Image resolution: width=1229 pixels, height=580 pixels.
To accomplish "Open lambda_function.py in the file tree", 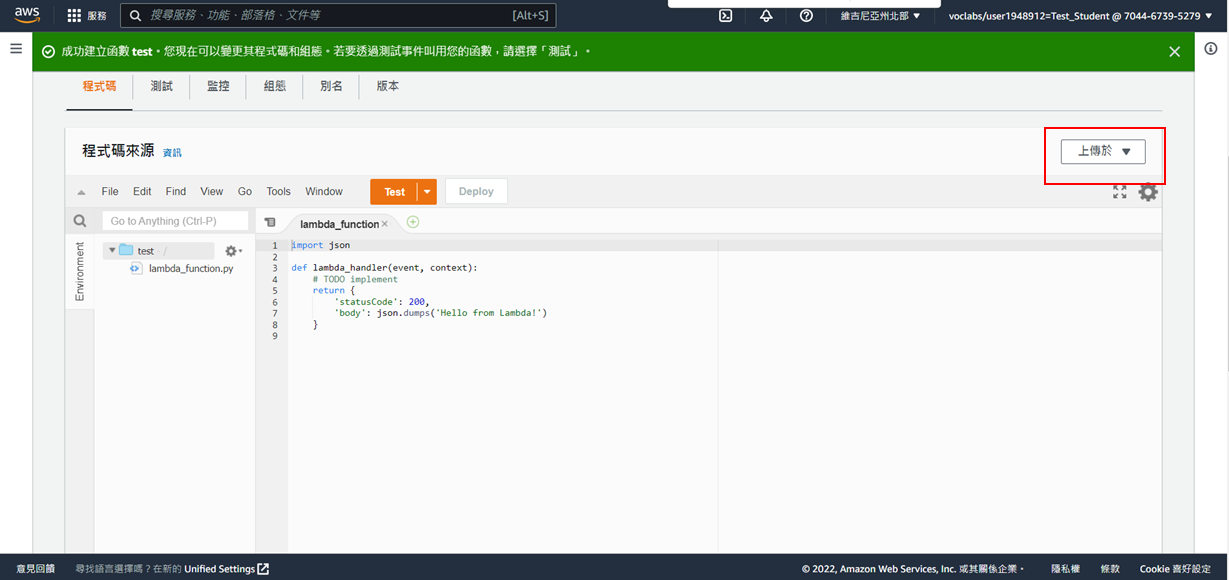I will click(x=191, y=268).
